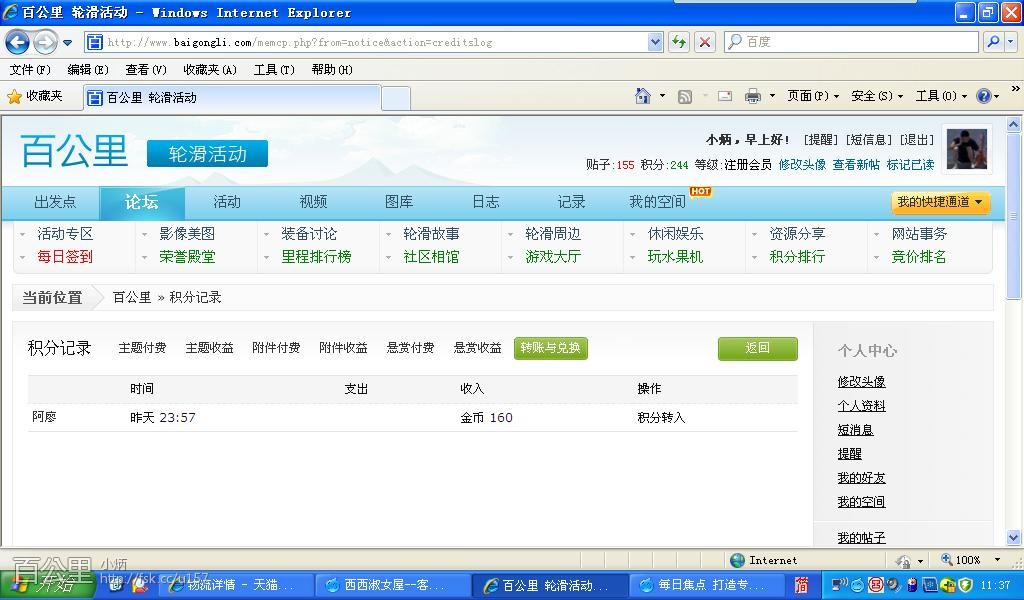
Task: Click the refresh page icon
Action: click(x=680, y=42)
